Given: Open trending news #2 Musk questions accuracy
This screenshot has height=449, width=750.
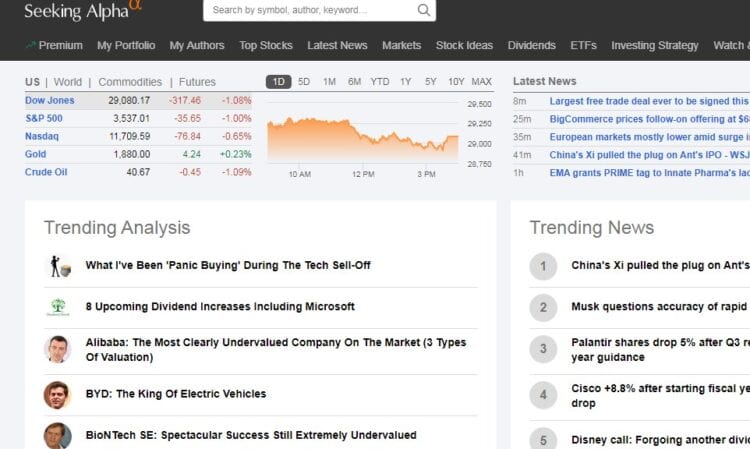Looking at the screenshot, I should [x=660, y=307].
